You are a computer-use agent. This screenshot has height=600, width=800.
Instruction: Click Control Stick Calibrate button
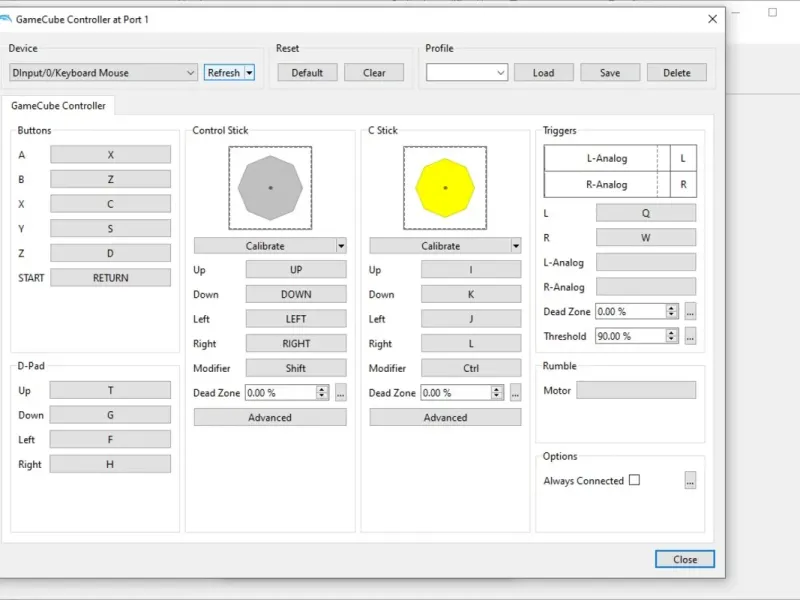click(265, 246)
